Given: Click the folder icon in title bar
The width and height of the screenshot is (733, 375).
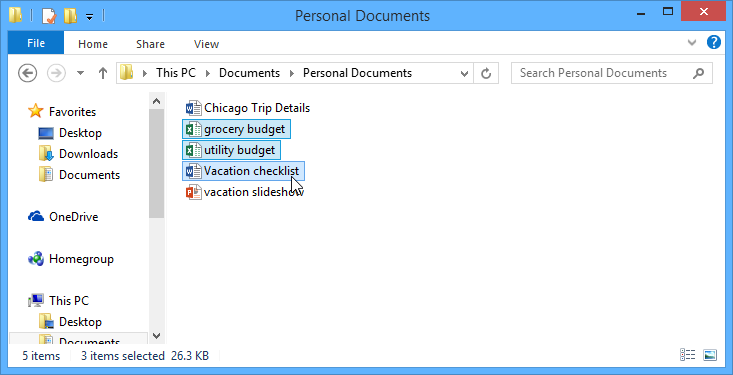Looking at the screenshot, I should click(x=15, y=16).
